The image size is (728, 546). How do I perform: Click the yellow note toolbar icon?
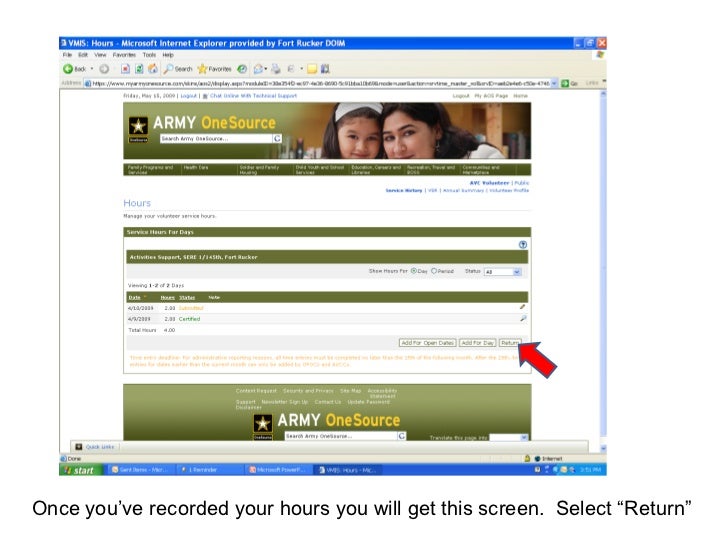pyautogui.click(x=312, y=69)
